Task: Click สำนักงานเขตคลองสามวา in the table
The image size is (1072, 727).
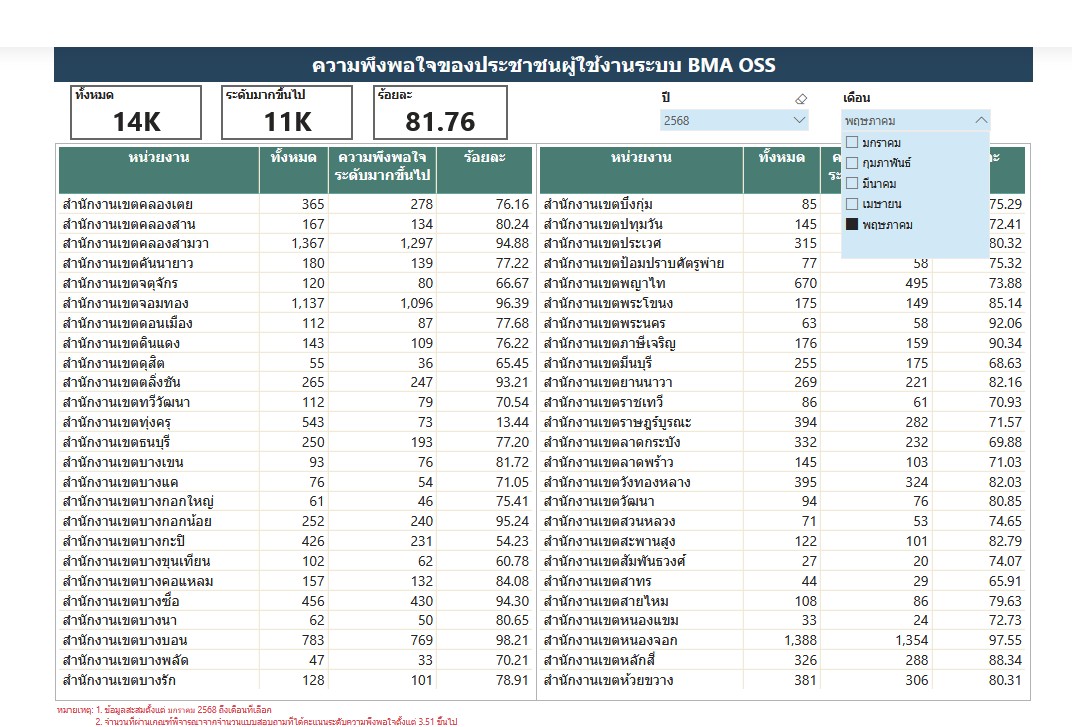Action: [135, 243]
